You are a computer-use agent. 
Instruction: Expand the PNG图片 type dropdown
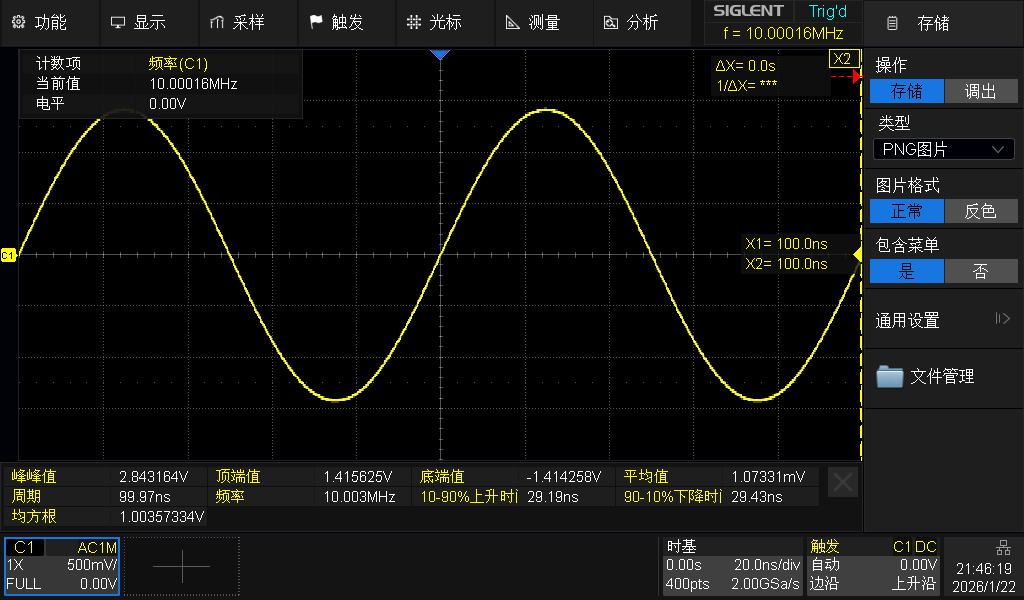[x=943, y=150]
